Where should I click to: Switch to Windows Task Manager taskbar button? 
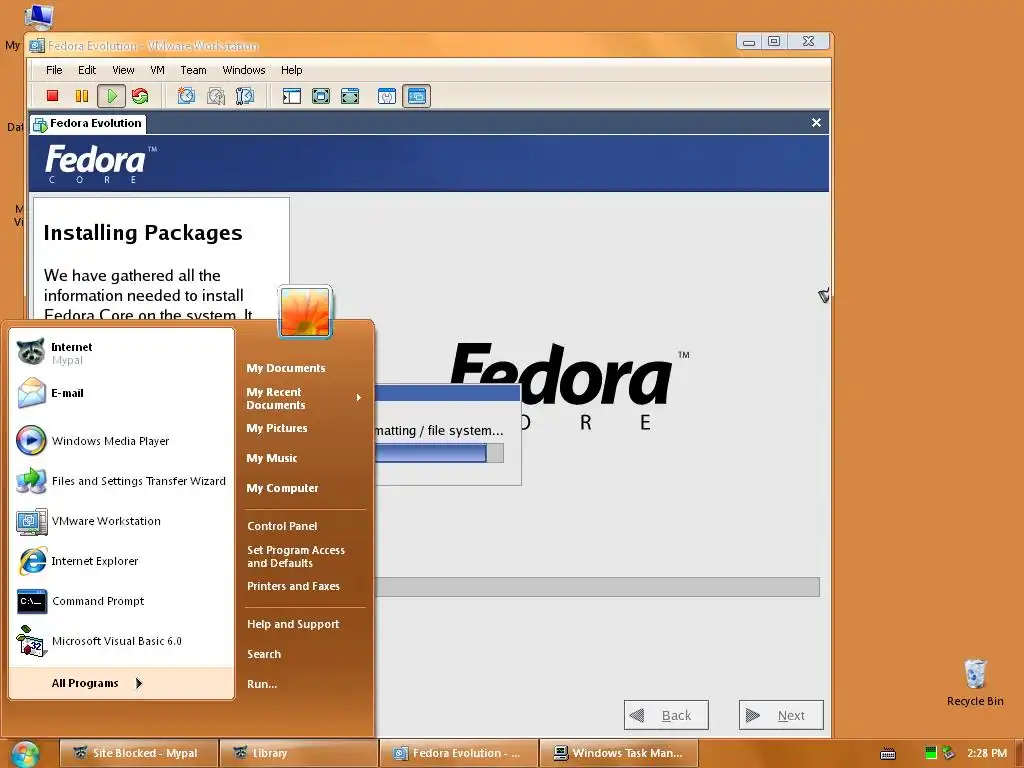(619, 753)
